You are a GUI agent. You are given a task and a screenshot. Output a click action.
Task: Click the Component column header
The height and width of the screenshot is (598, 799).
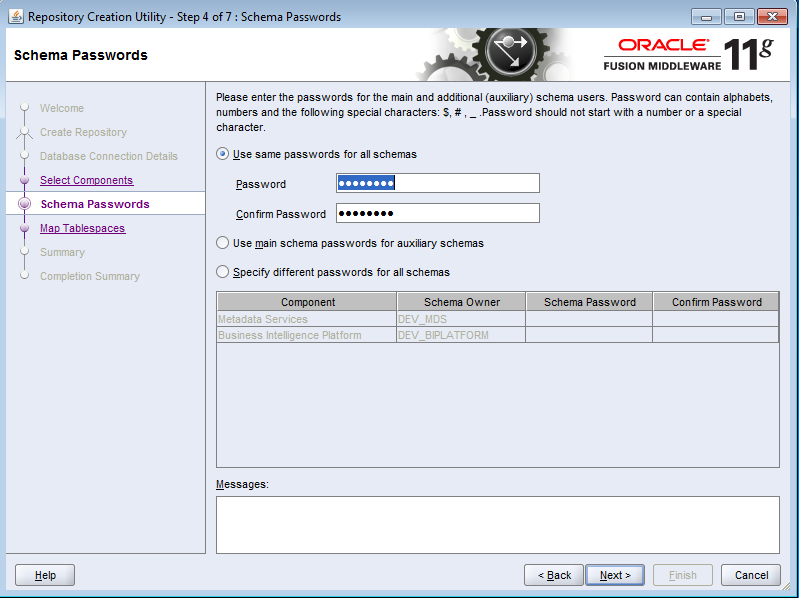pyautogui.click(x=307, y=302)
